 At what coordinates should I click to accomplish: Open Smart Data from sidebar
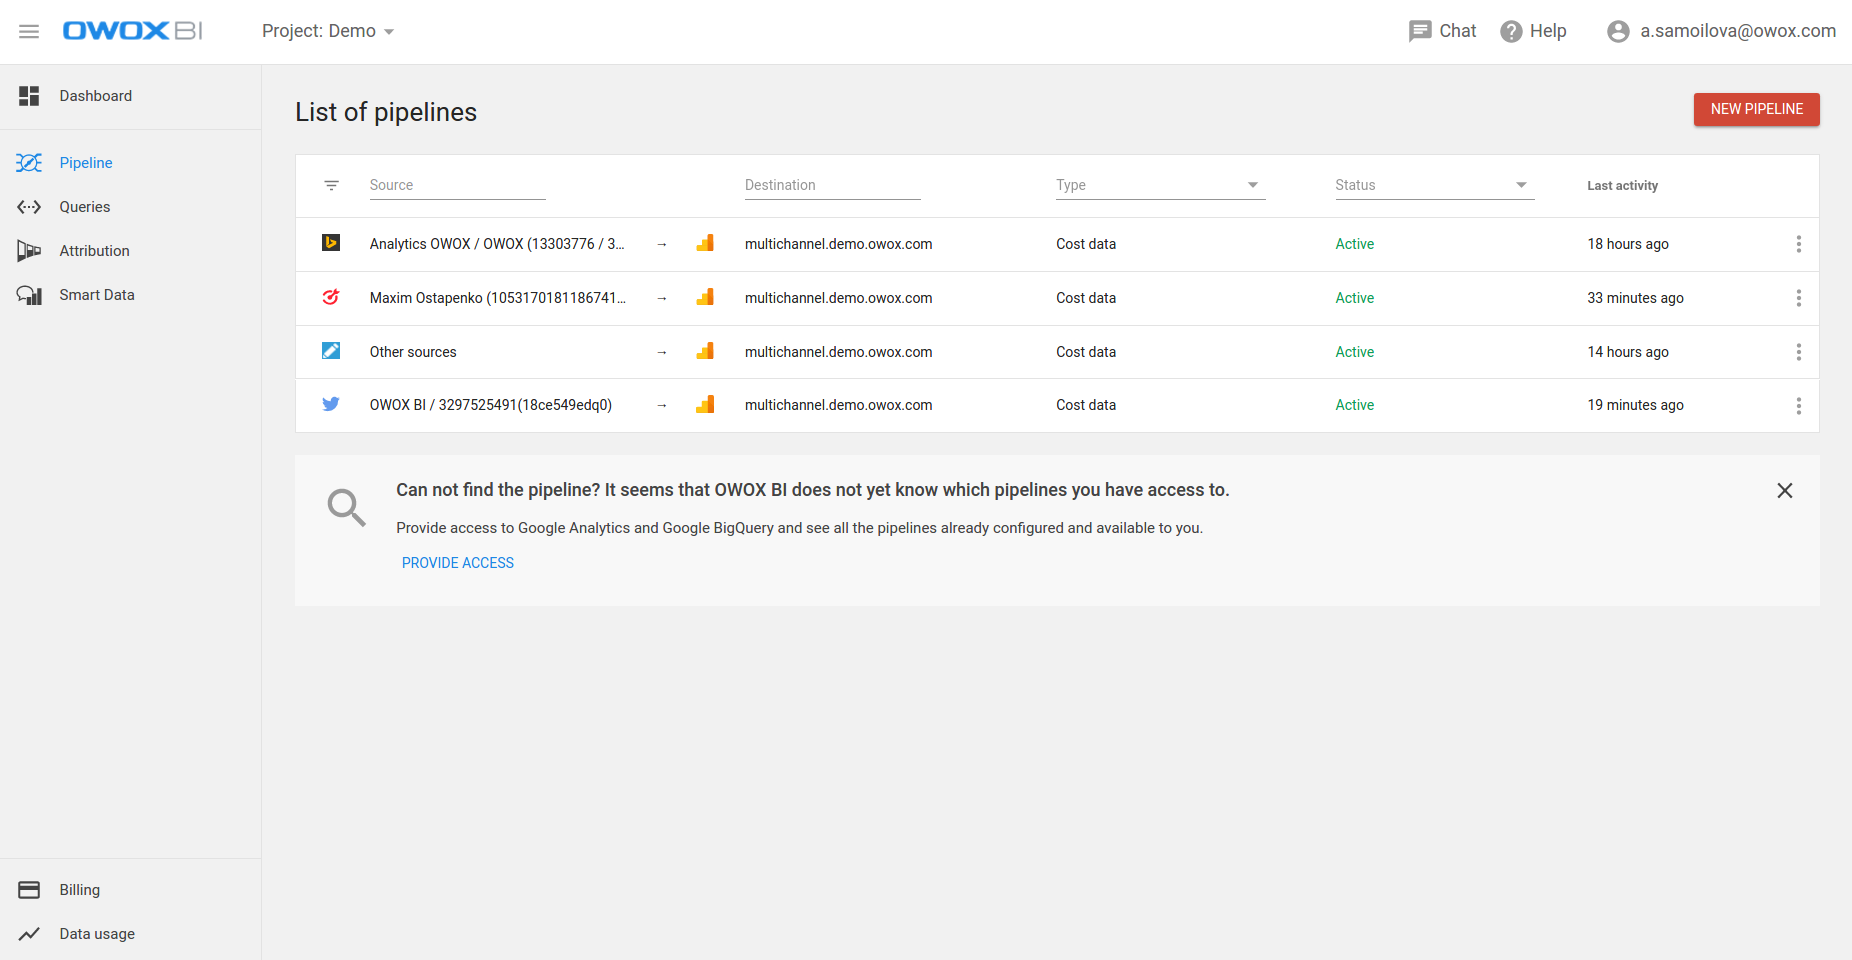[96, 295]
